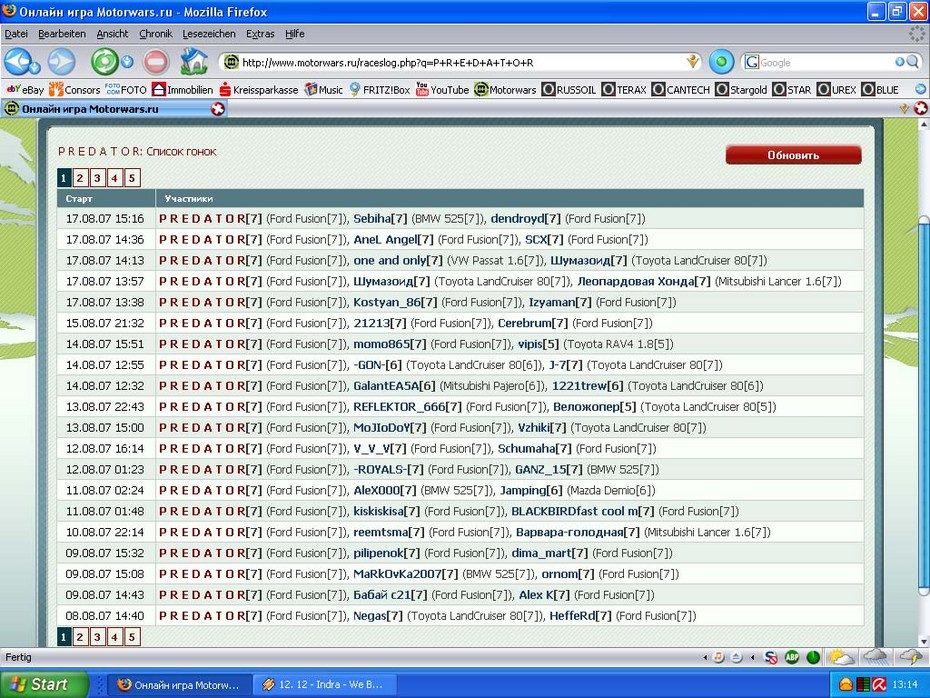Open the eBay bookmark
This screenshot has height=698, width=930.
[x=25, y=90]
